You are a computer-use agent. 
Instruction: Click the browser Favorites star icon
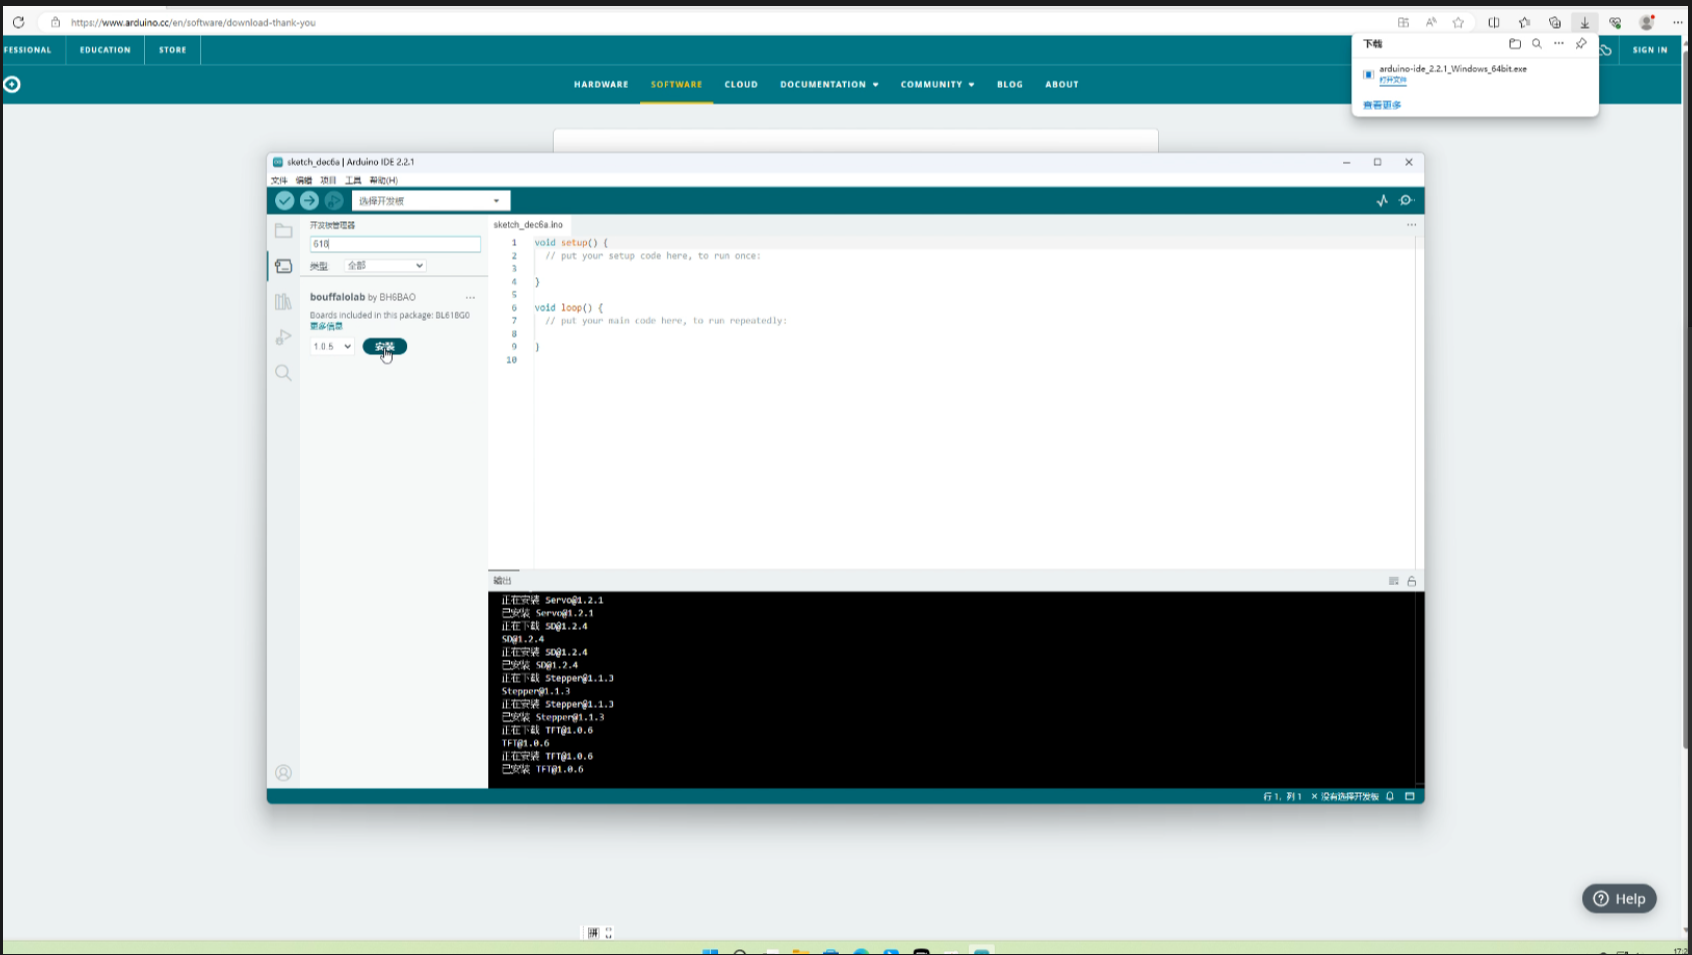coord(1459,22)
